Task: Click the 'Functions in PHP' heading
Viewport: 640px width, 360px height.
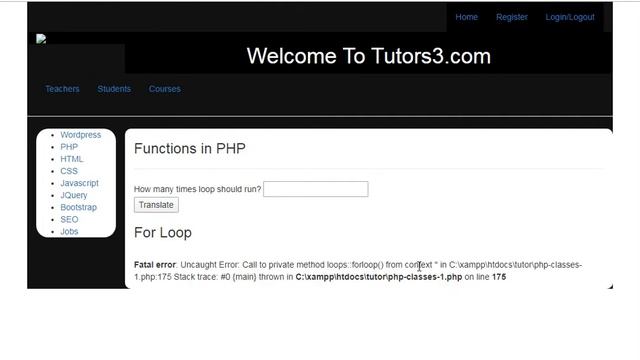Action: click(x=190, y=149)
